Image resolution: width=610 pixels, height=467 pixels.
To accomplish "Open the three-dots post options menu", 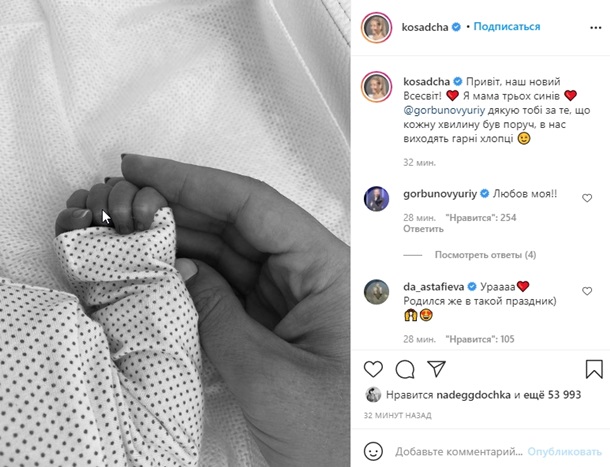I will pyautogui.click(x=596, y=27).
